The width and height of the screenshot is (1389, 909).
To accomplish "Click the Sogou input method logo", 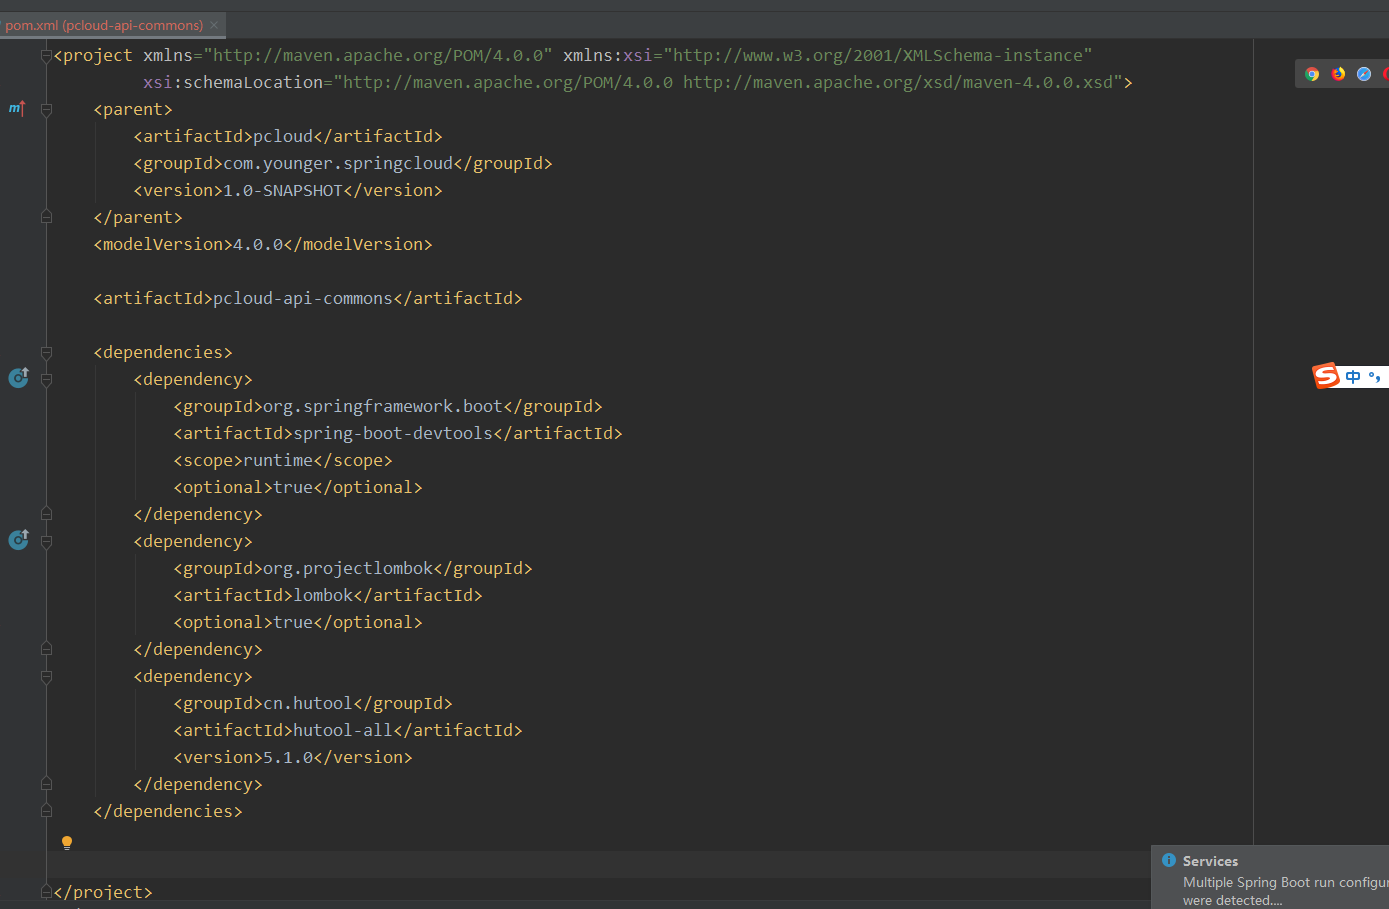I will tap(1326, 376).
